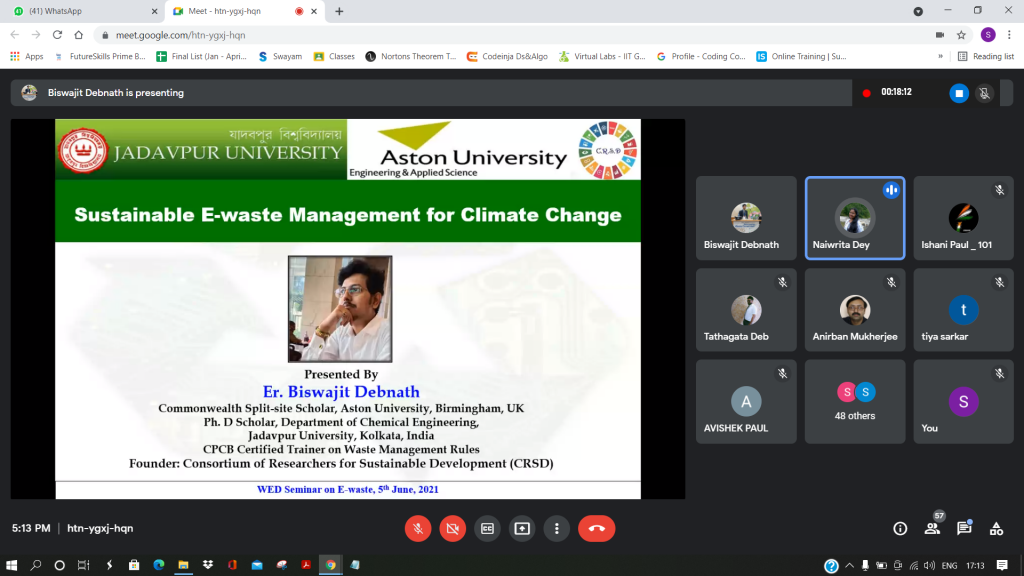Open the Online Training bookmark
Screen dimensions: 1024x576
[801, 56]
